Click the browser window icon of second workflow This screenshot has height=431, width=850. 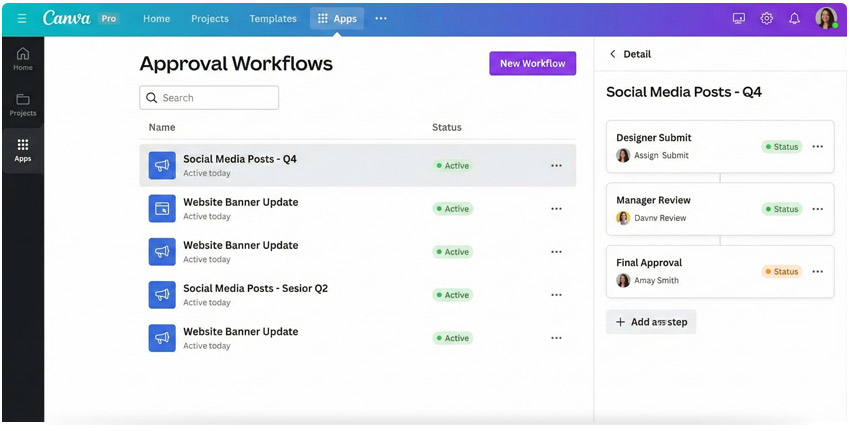tap(162, 208)
